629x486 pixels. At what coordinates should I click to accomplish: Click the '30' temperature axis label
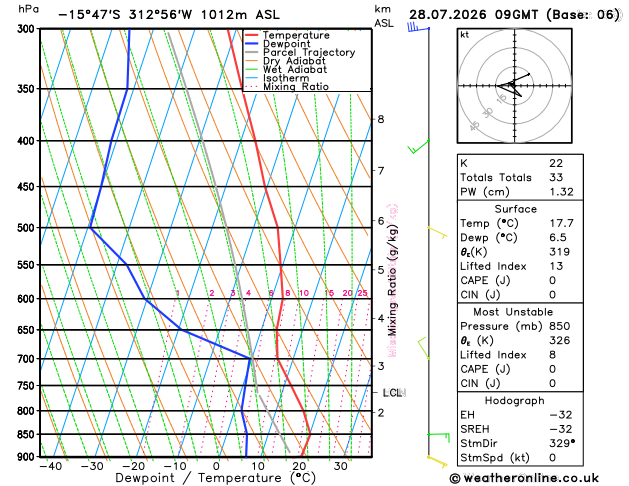coord(340,466)
